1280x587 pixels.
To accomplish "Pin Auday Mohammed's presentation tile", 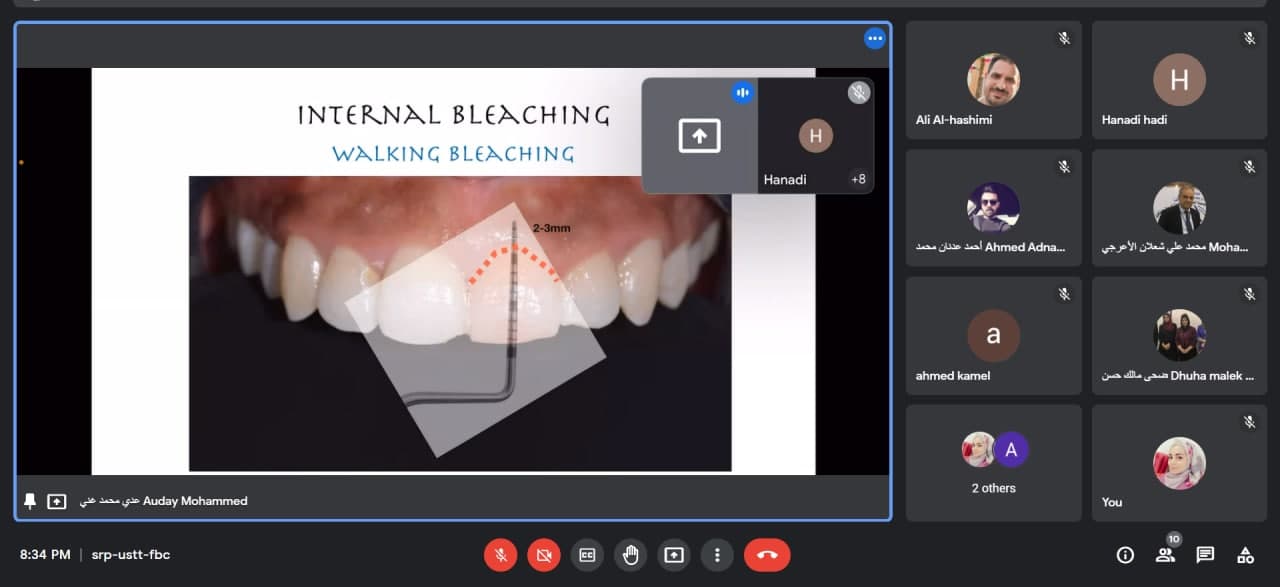I will (28, 500).
